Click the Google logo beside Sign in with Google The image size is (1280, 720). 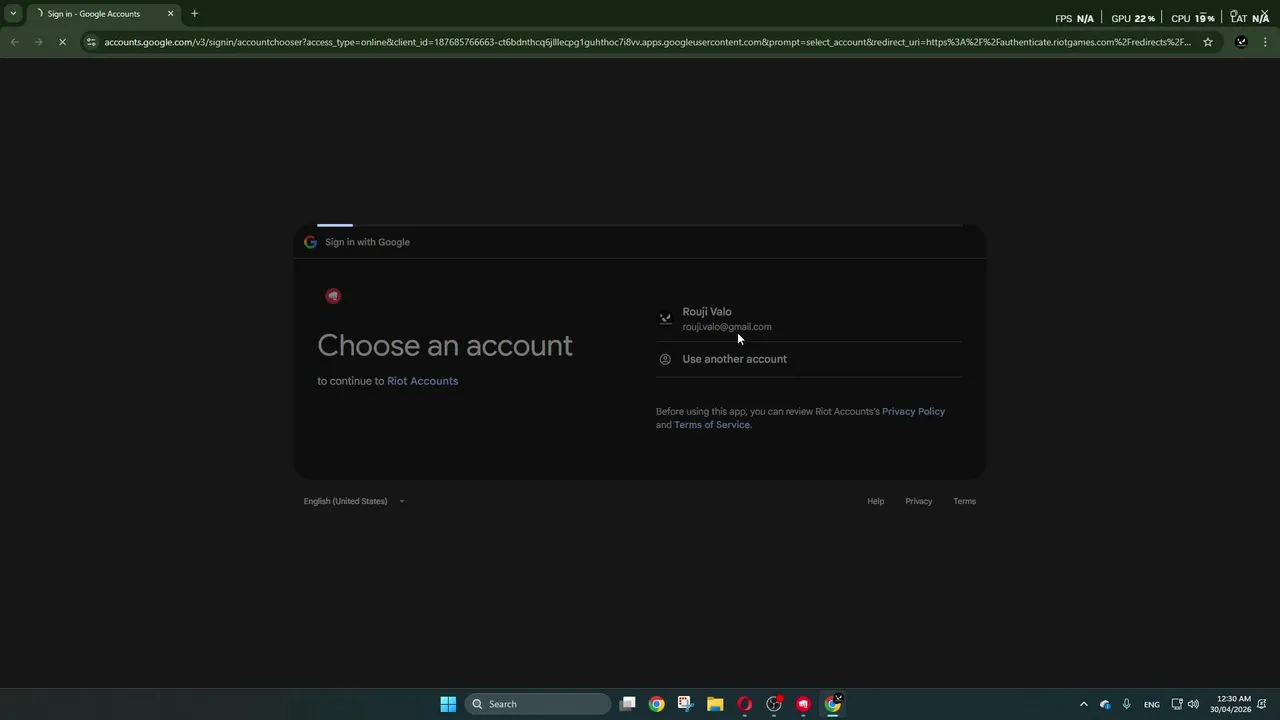pyautogui.click(x=310, y=242)
